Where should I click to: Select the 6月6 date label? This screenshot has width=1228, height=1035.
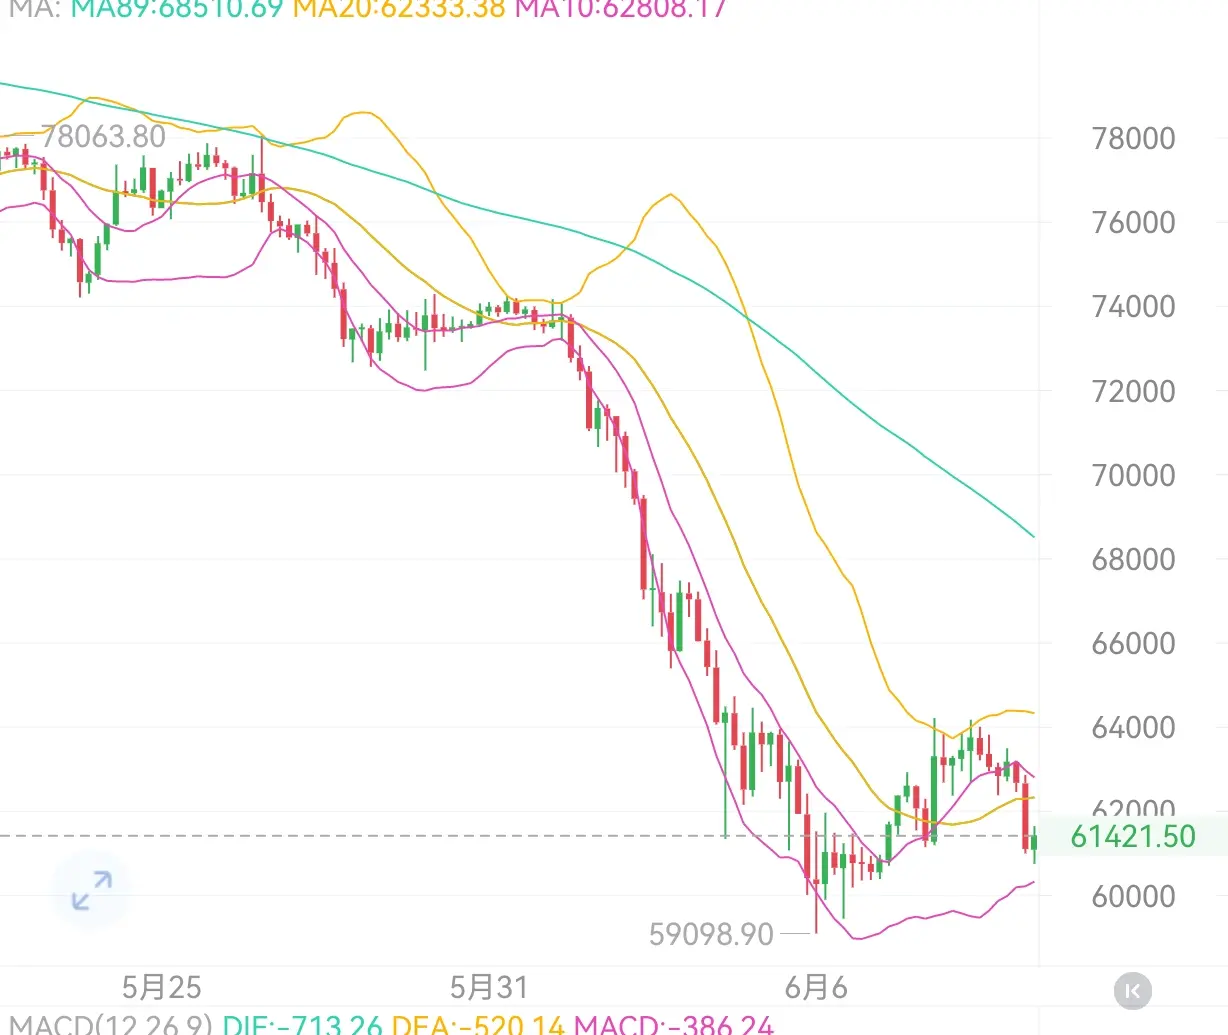(x=816, y=988)
